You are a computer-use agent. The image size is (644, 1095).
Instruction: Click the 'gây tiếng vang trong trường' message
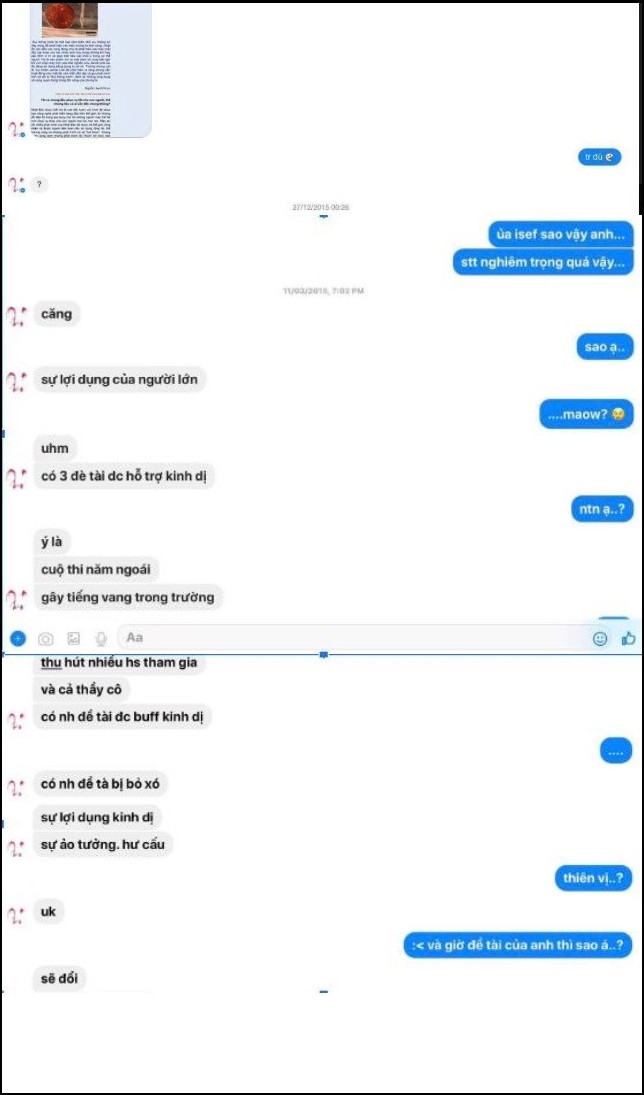pos(128,597)
